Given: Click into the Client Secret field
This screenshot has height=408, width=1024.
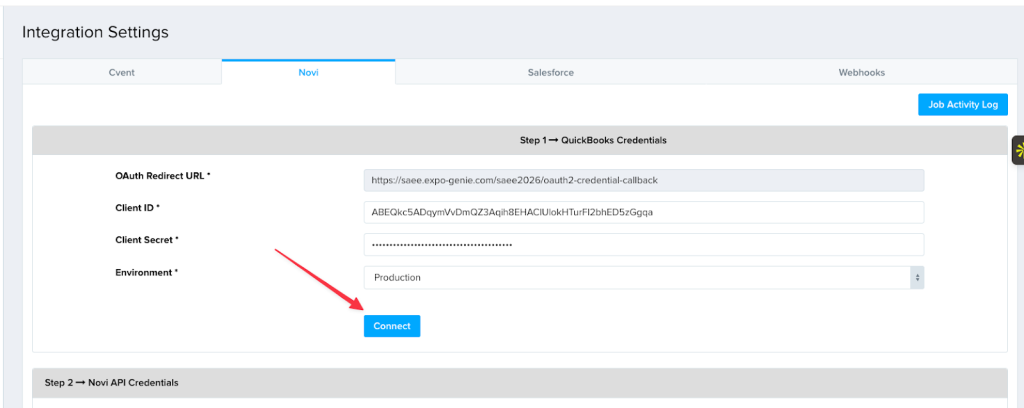Looking at the screenshot, I should pos(643,245).
